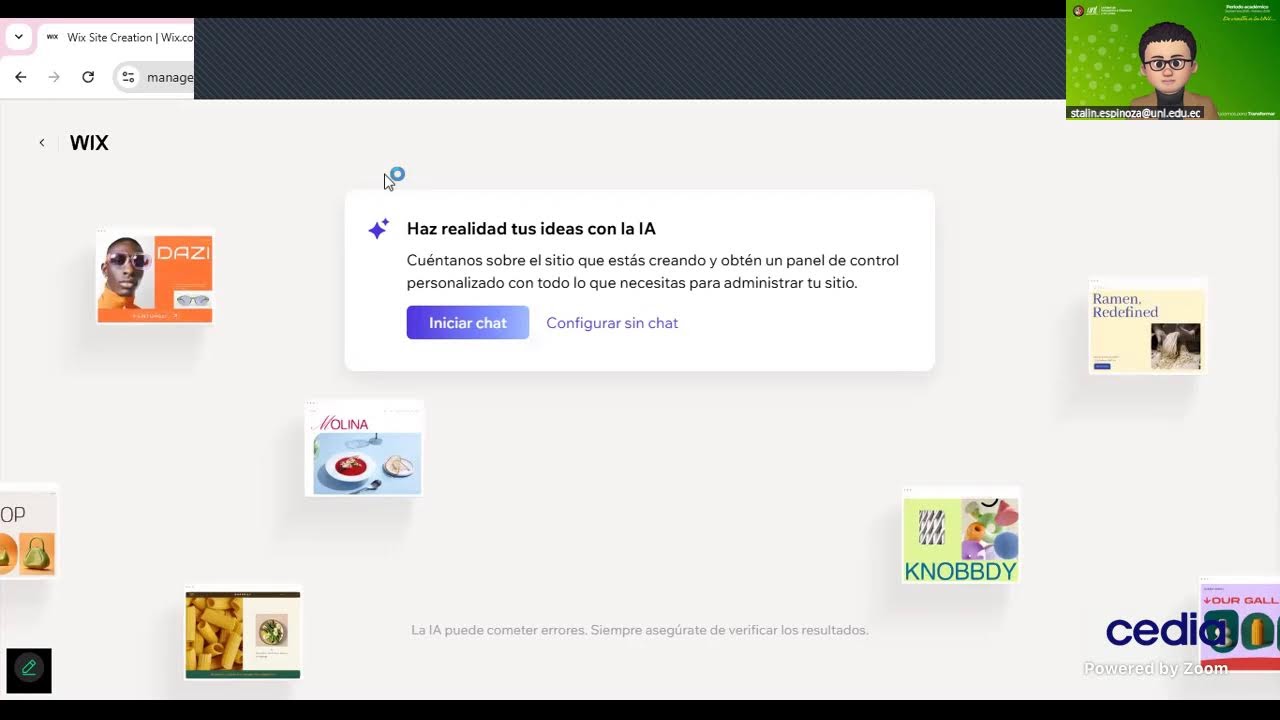
Task: Click the Zoom participant video of stalin.espinoza
Action: point(1173,60)
